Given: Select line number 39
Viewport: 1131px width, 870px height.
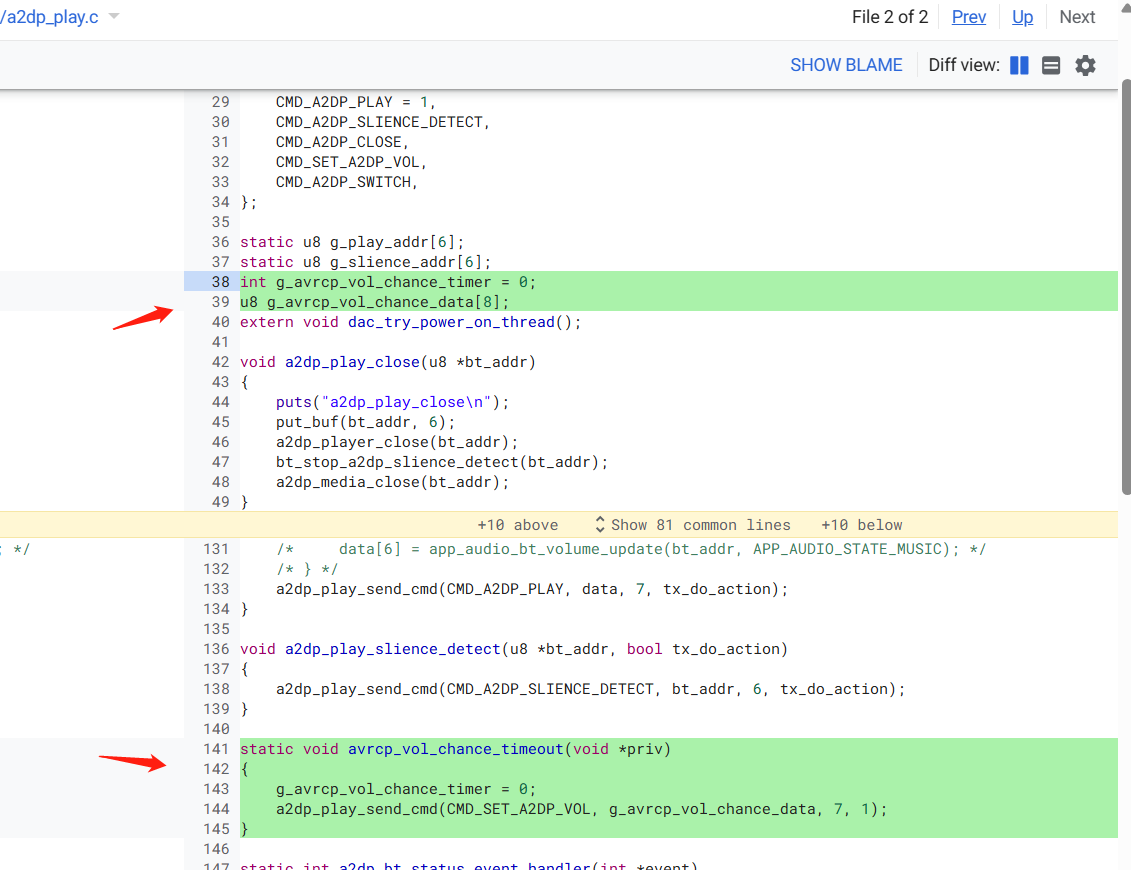Looking at the screenshot, I should (x=221, y=302).
